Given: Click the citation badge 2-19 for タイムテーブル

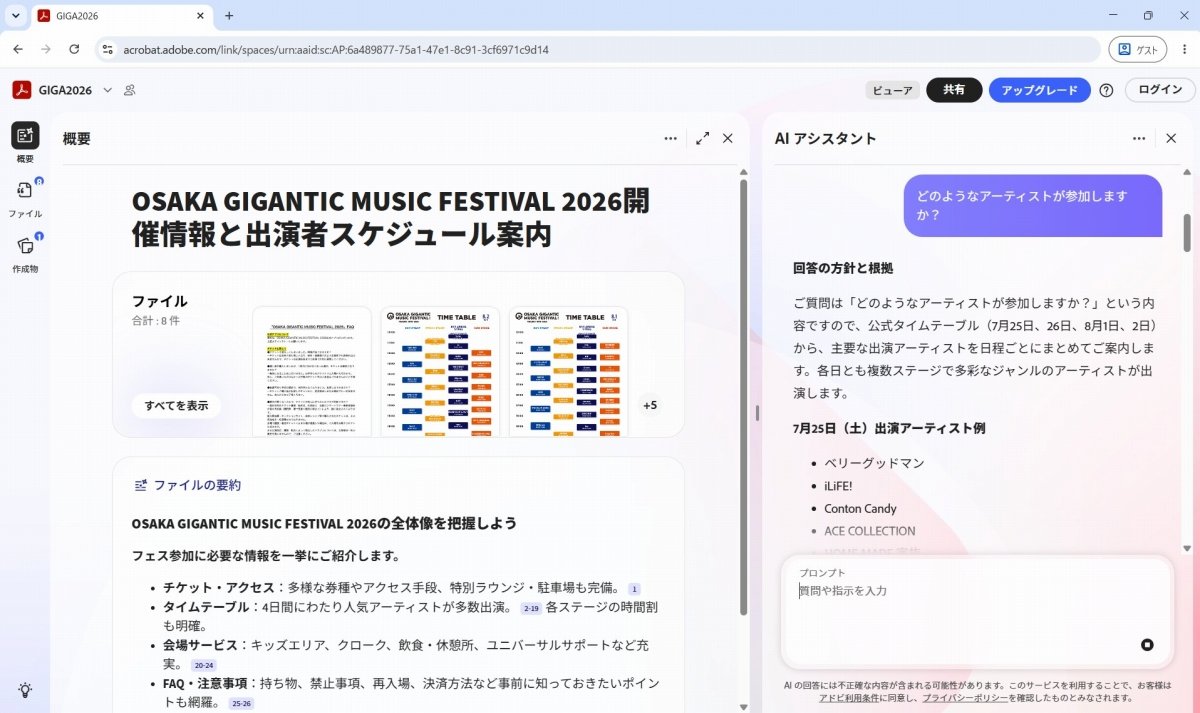Looking at the screenshot, I should tap(530, 608).
